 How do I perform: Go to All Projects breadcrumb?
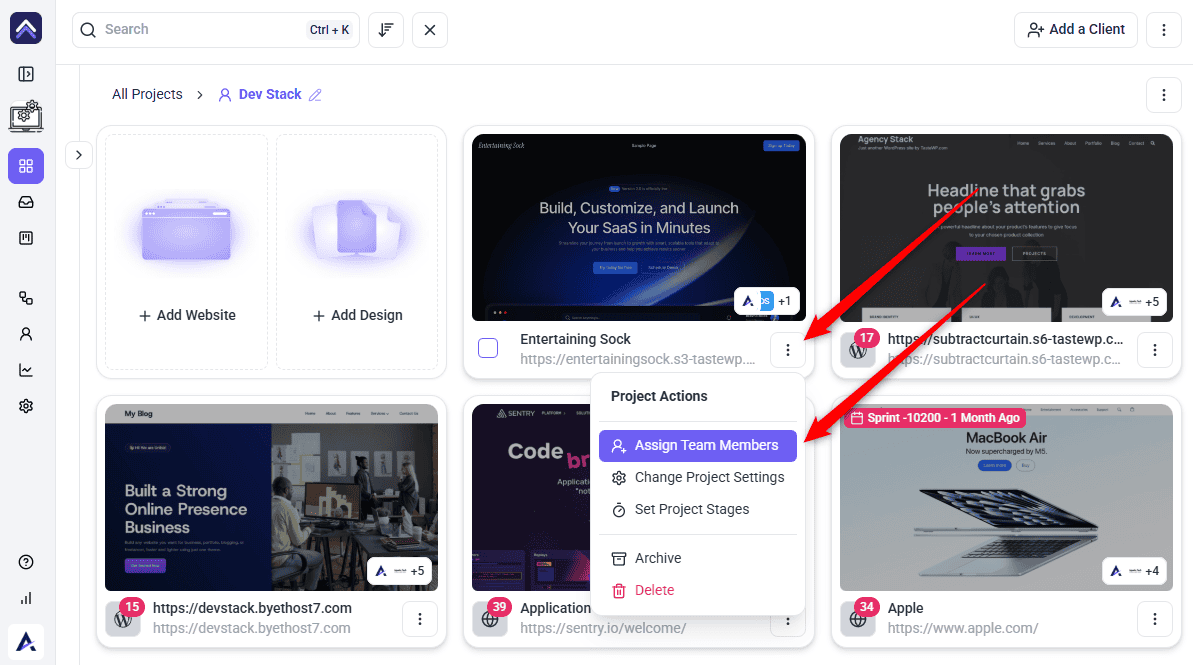[x=148, y=94]
